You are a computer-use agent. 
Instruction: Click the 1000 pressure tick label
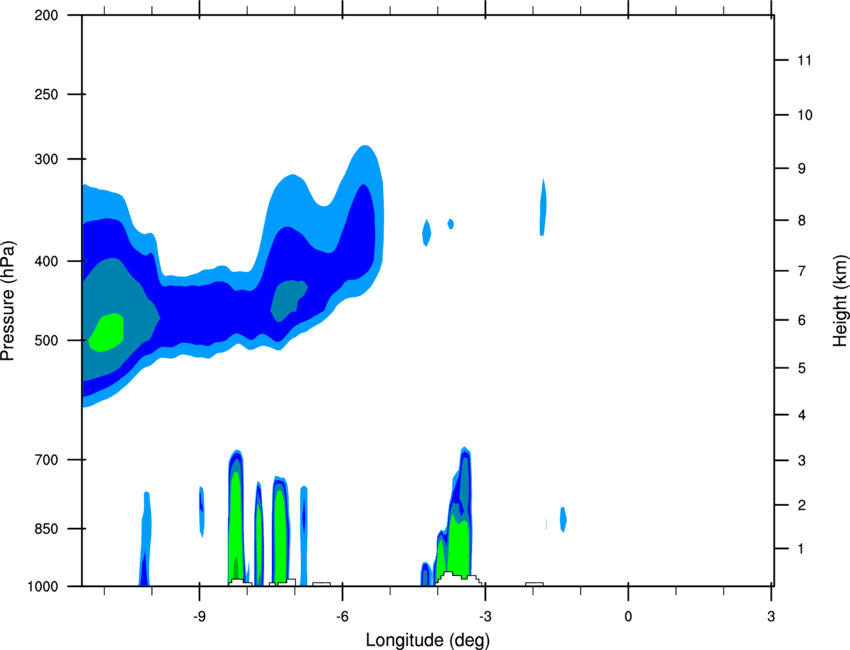coord(42,587)
